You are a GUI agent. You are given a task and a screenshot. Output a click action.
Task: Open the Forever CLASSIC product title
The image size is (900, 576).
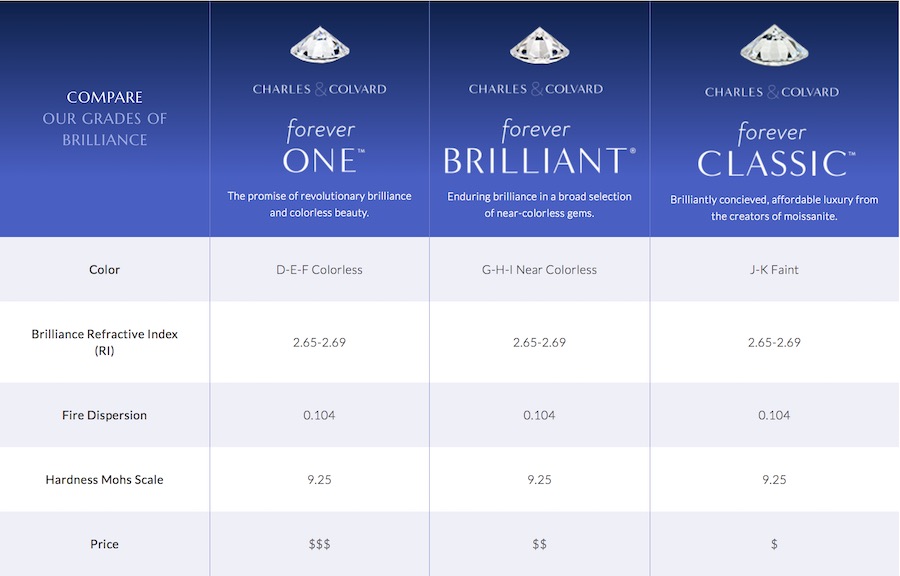774,150
